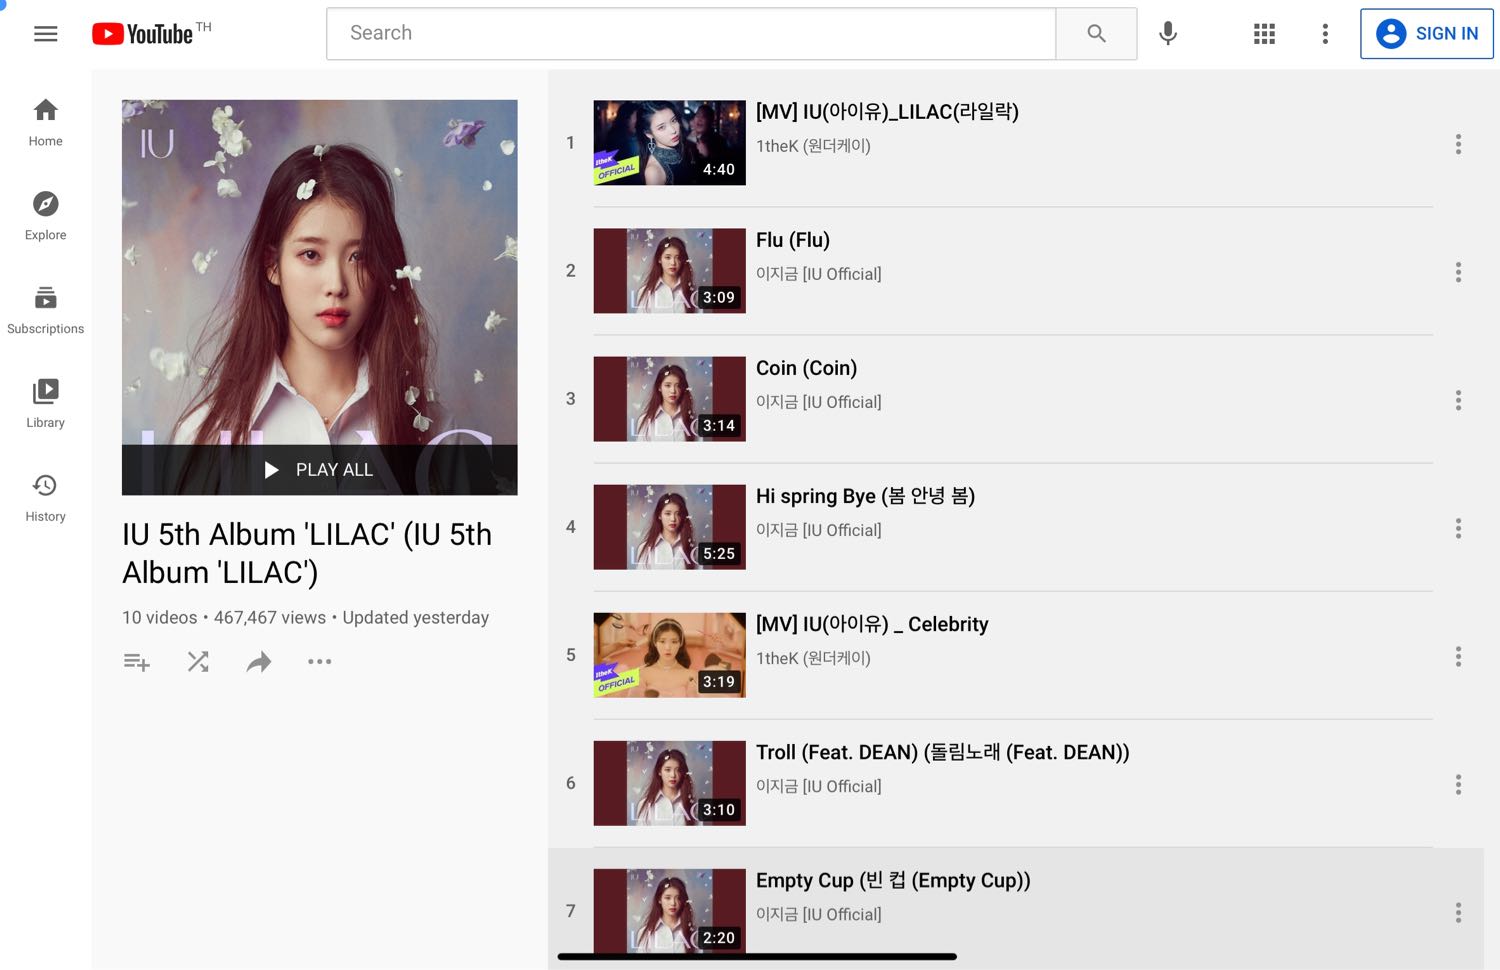Viewport: 1500px width, 970px height.
Task: Click the YouTube logo
Action: (x=151, y=34)
